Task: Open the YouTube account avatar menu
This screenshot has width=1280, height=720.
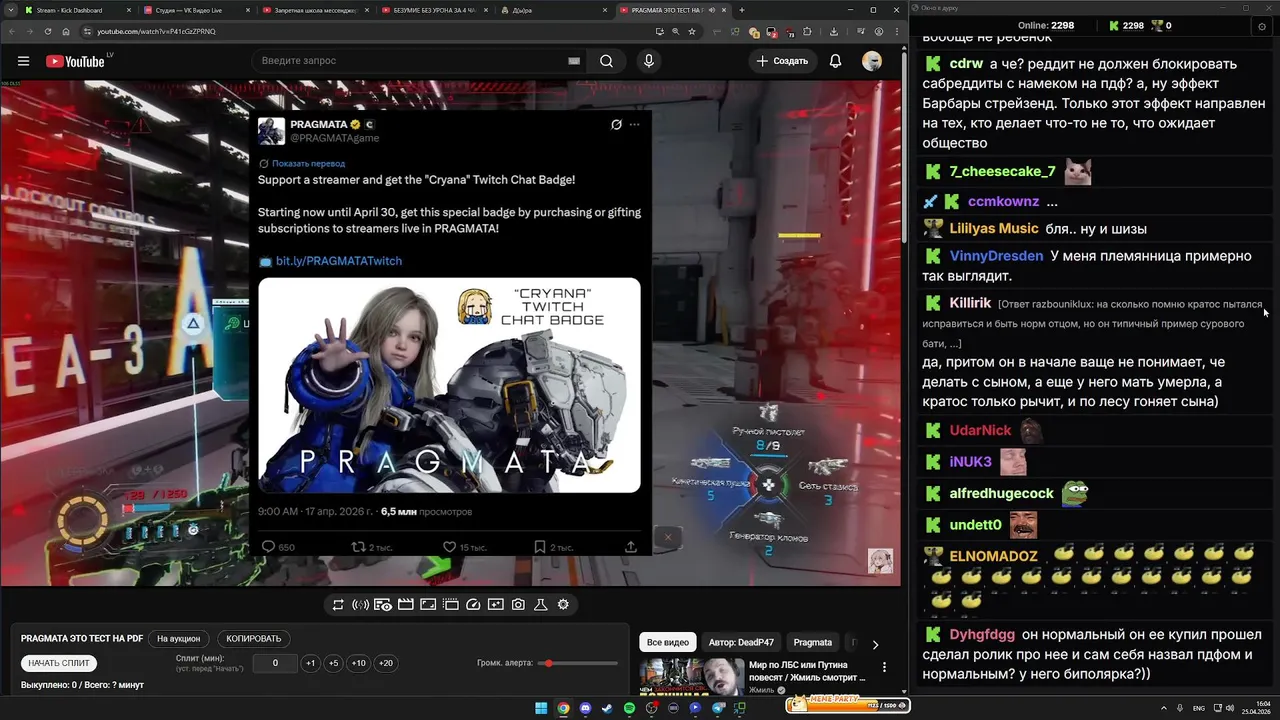Action: tap(872, 61)
